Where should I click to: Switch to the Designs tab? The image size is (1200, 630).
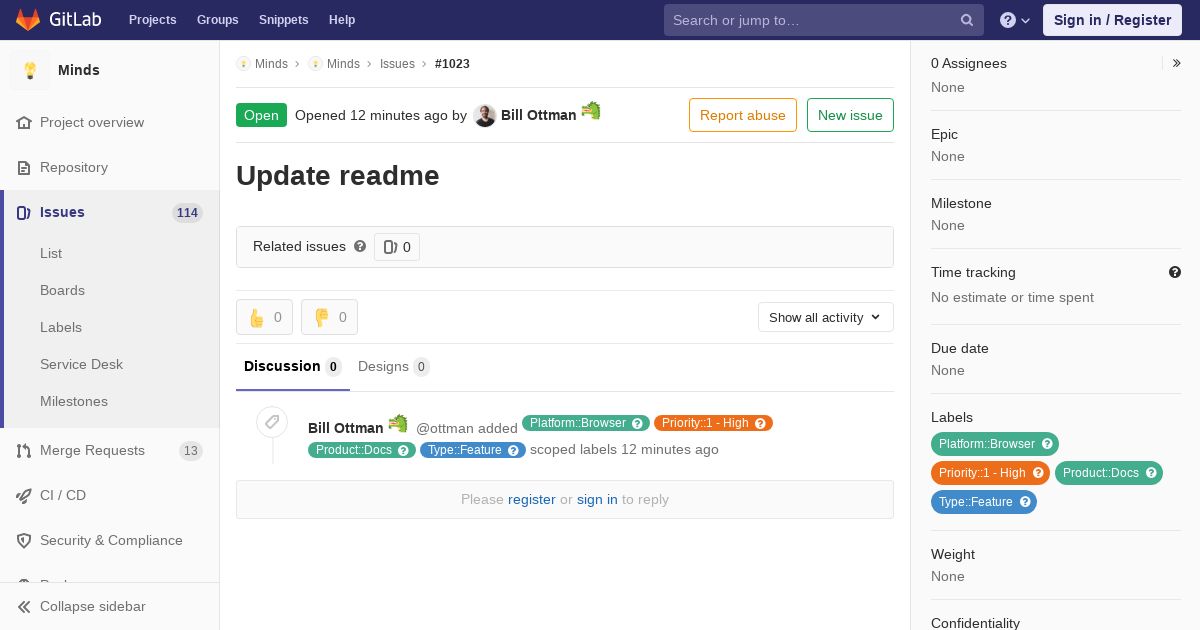[394, 366]
